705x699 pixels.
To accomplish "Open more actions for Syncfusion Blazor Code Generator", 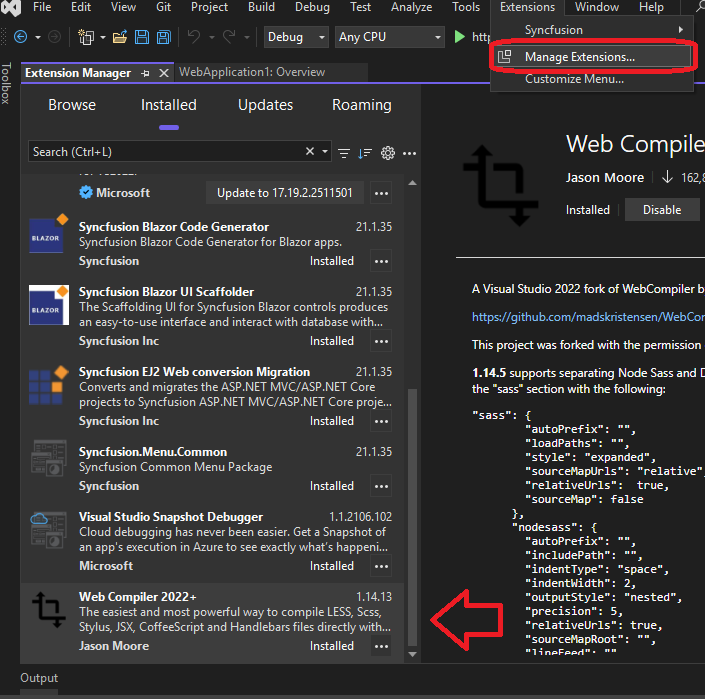I will point(381,261).
